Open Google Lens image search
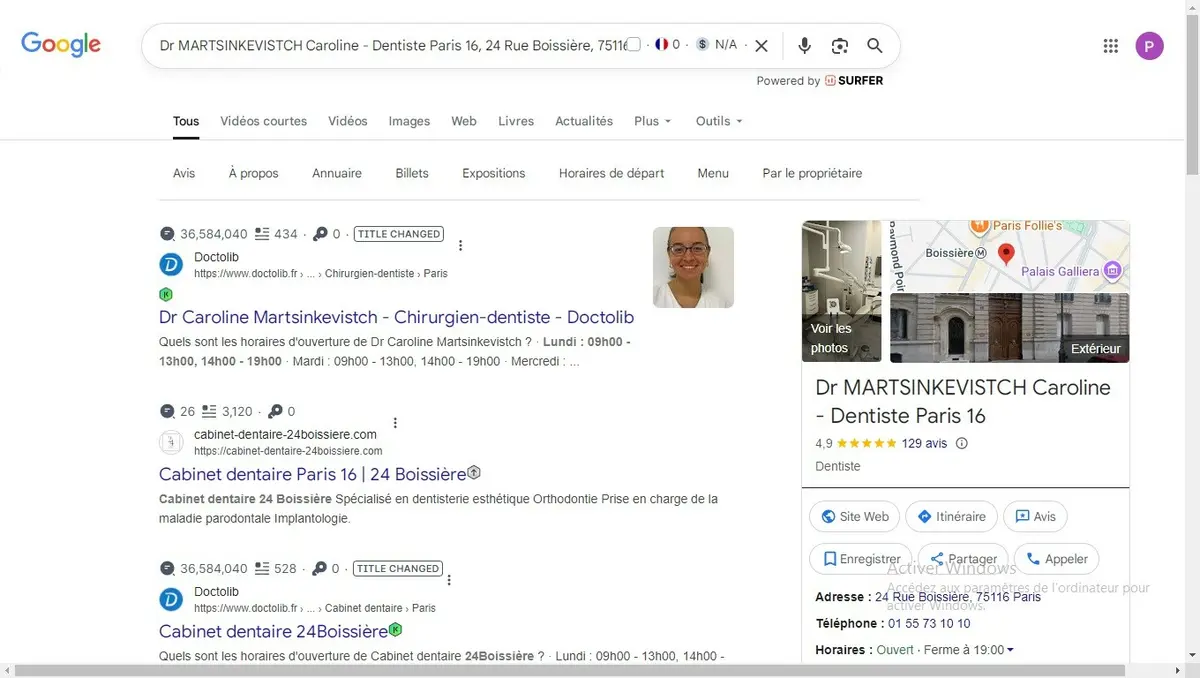 pos(840,46)
